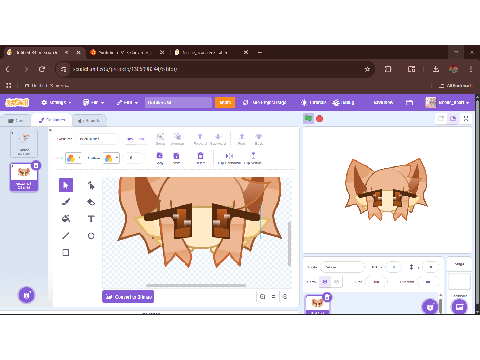Move selection Backward one layer
This screenshot has height=360, width=480.
point(218,139)
